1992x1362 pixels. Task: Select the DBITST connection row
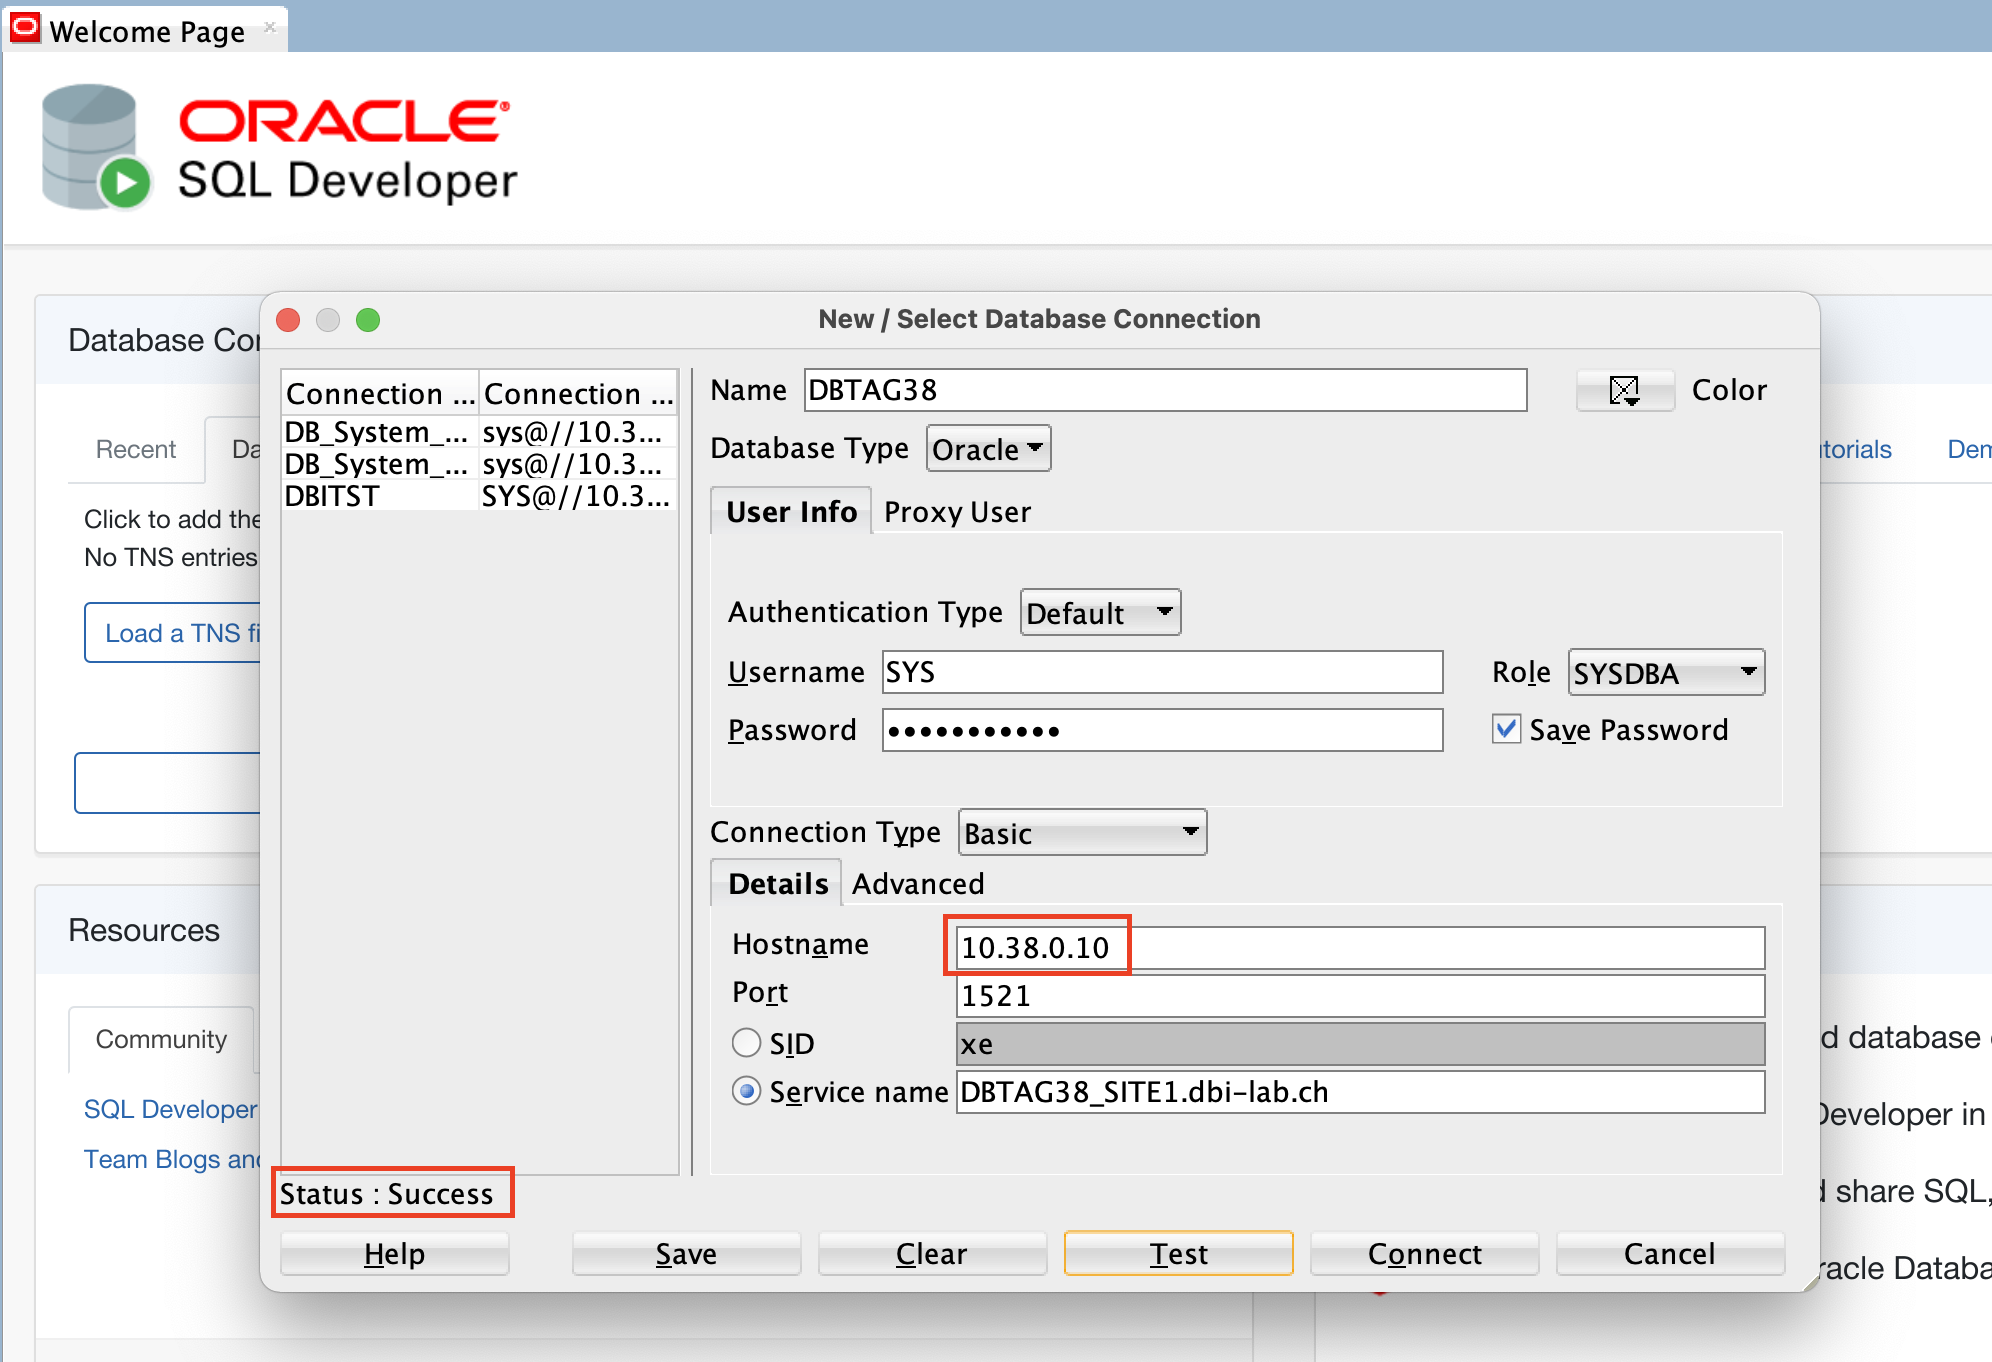[480, 496]
